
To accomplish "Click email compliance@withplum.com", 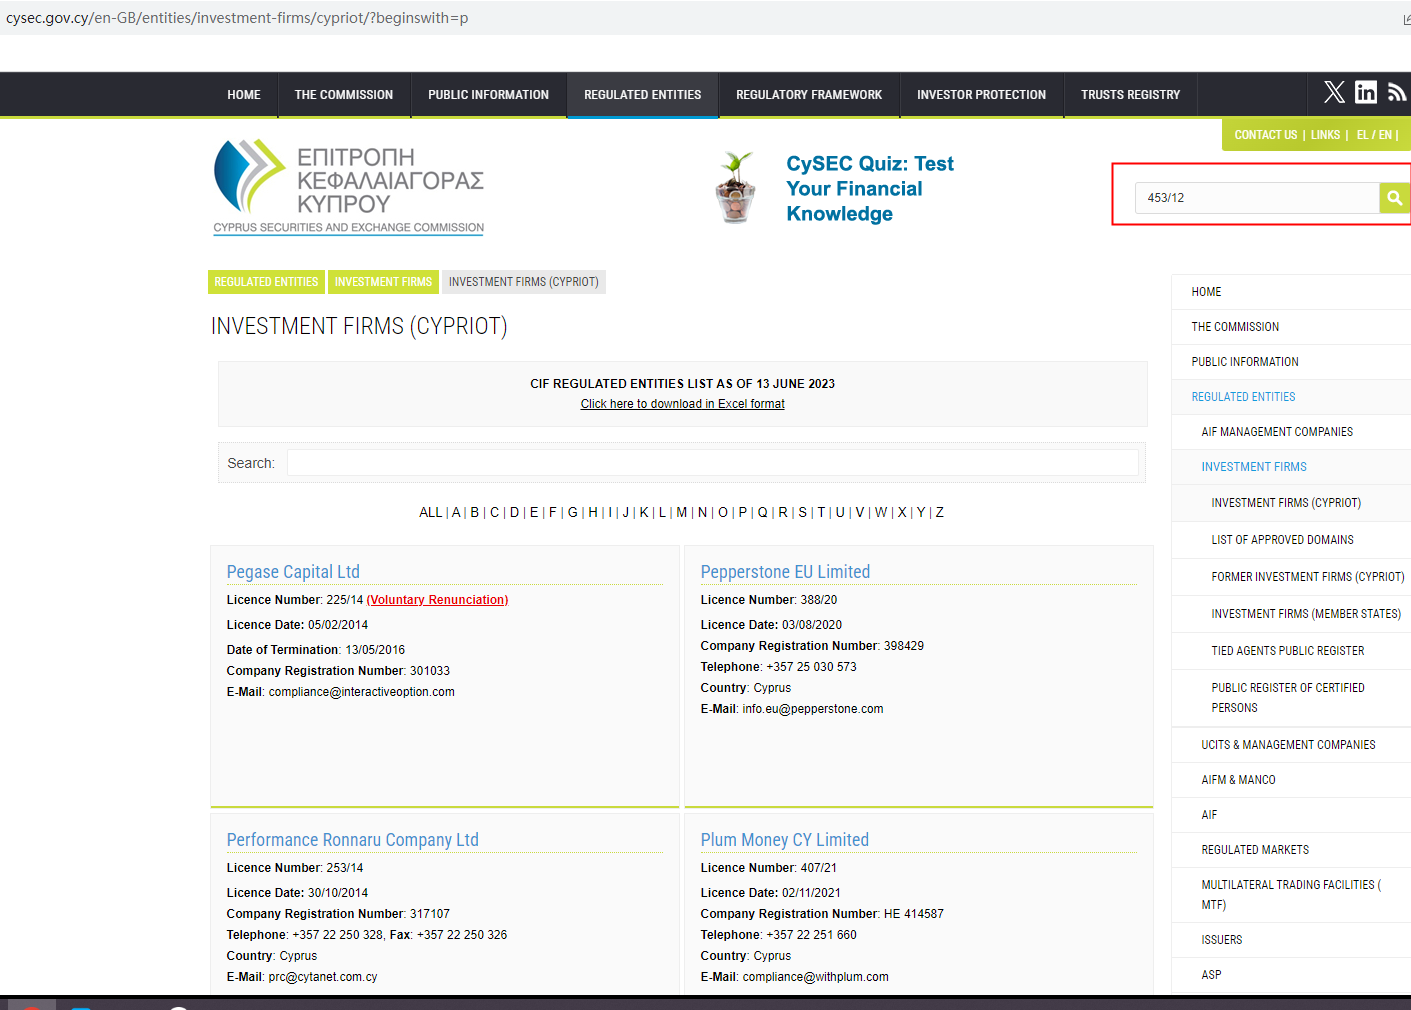I will (x=816, y=977).
